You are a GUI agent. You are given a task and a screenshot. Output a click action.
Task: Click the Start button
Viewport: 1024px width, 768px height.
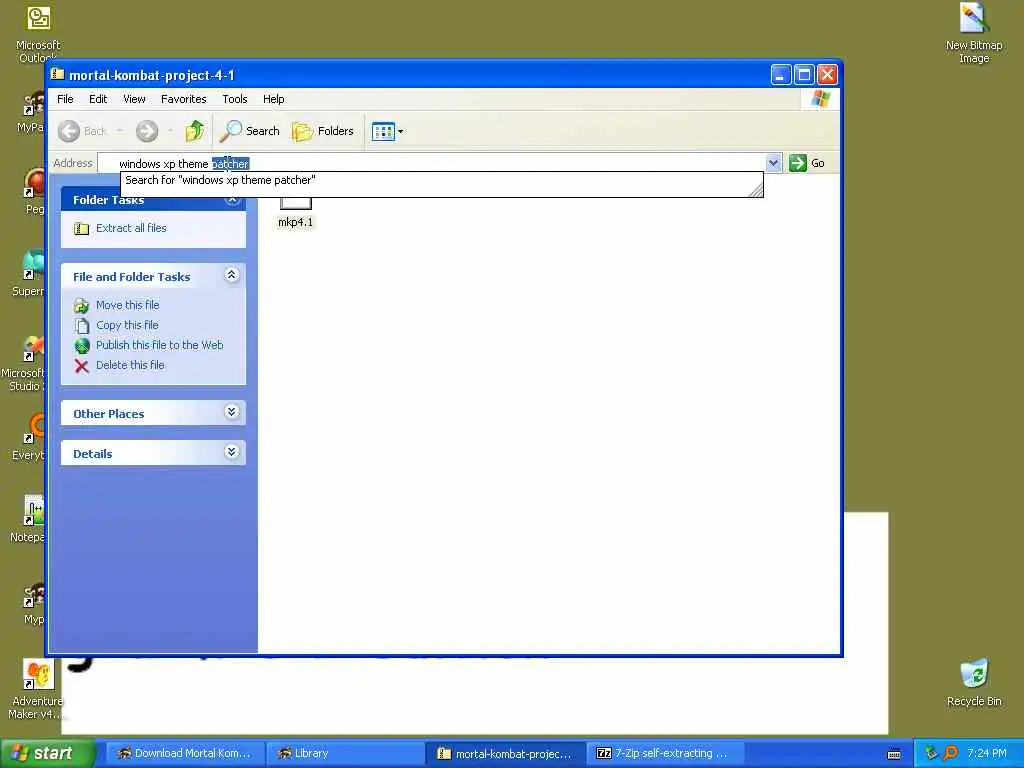pyautogui.click(x=47, y=754)
